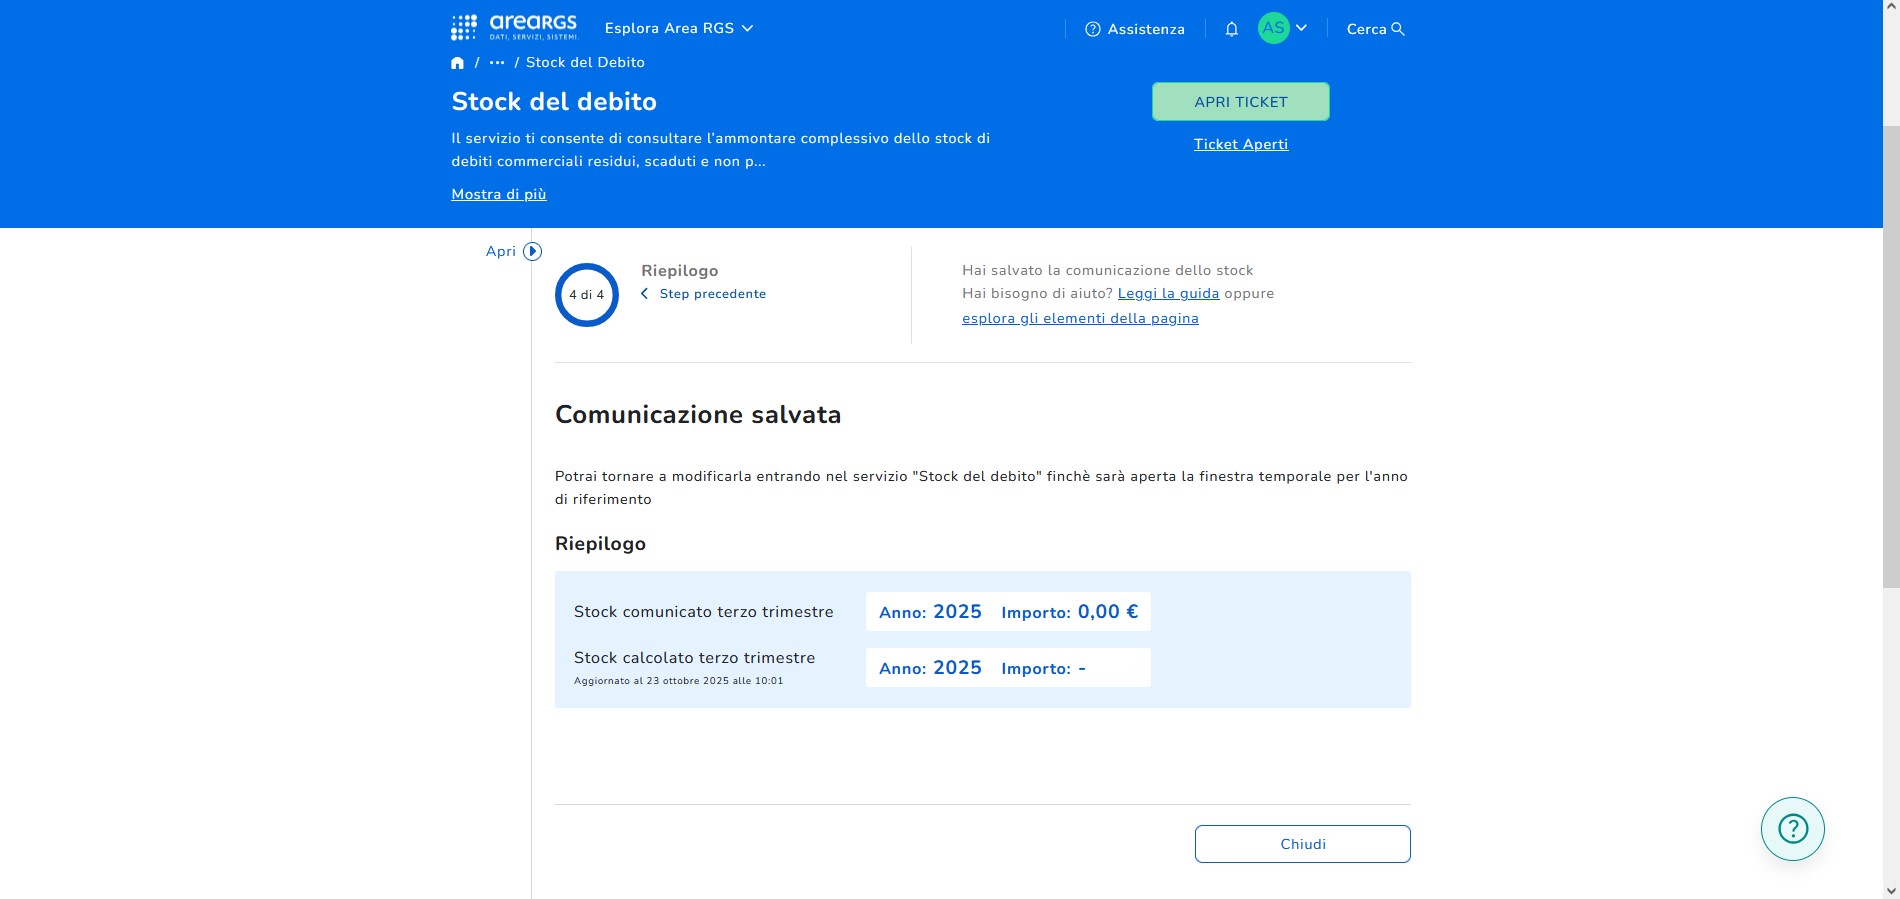1900x899 pixels.
Task: Open the notifications bell
Action: 1231,29
